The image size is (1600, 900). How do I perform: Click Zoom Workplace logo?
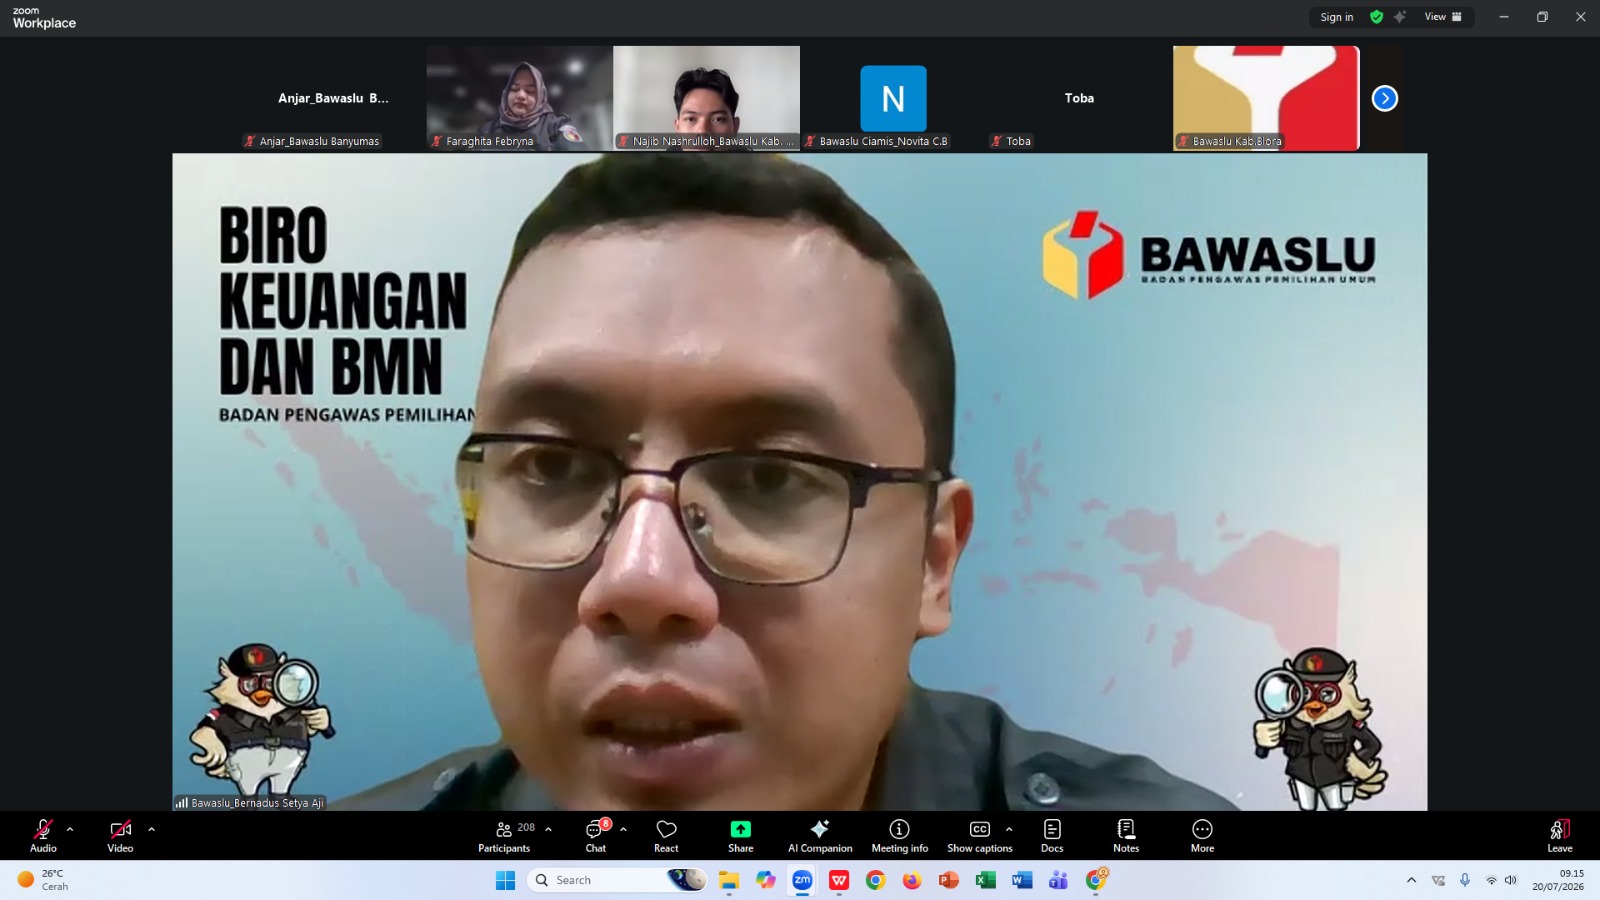click(x=44, y=18)
